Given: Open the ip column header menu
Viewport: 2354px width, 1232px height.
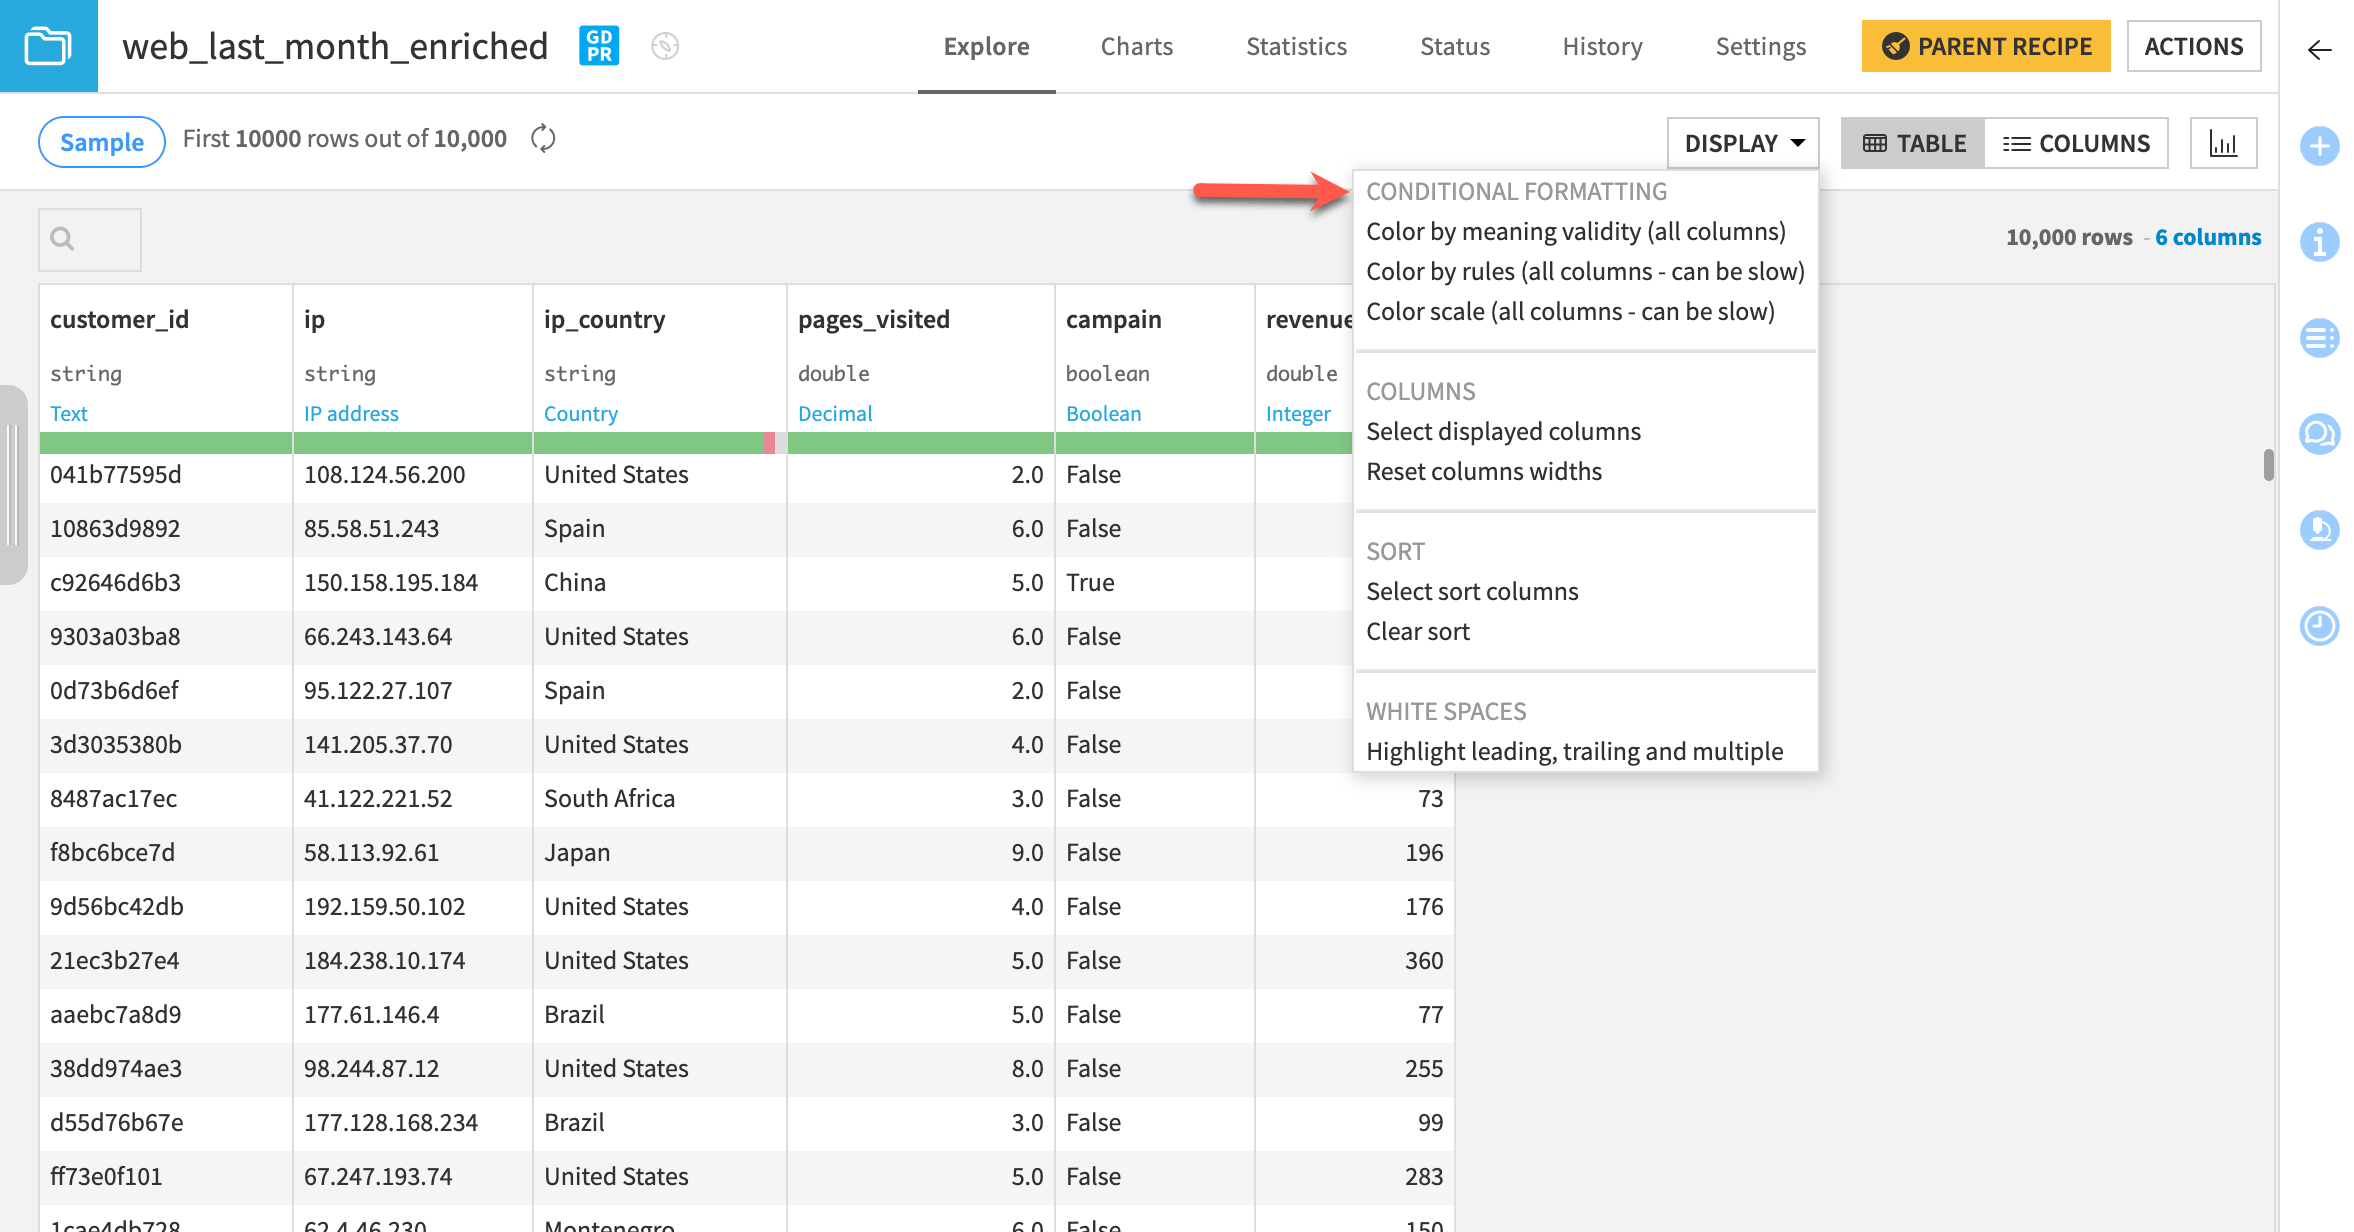Looking at the screenshot, I should pos(314,319).
